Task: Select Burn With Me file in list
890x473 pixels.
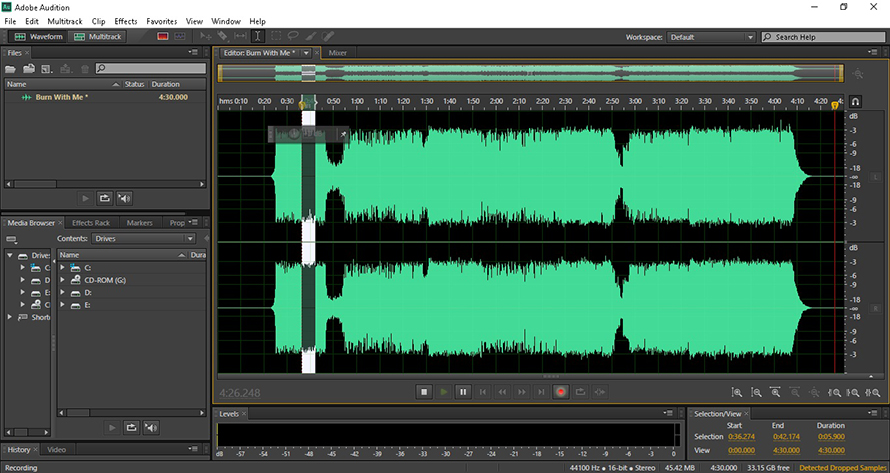Action: (61, 97)
